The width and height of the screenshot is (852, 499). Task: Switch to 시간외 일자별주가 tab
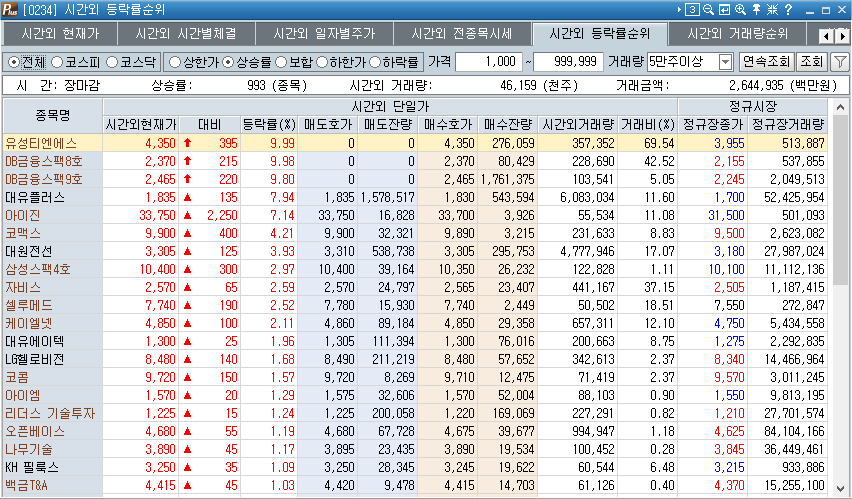pyautogui.click(x=324, y=34)
